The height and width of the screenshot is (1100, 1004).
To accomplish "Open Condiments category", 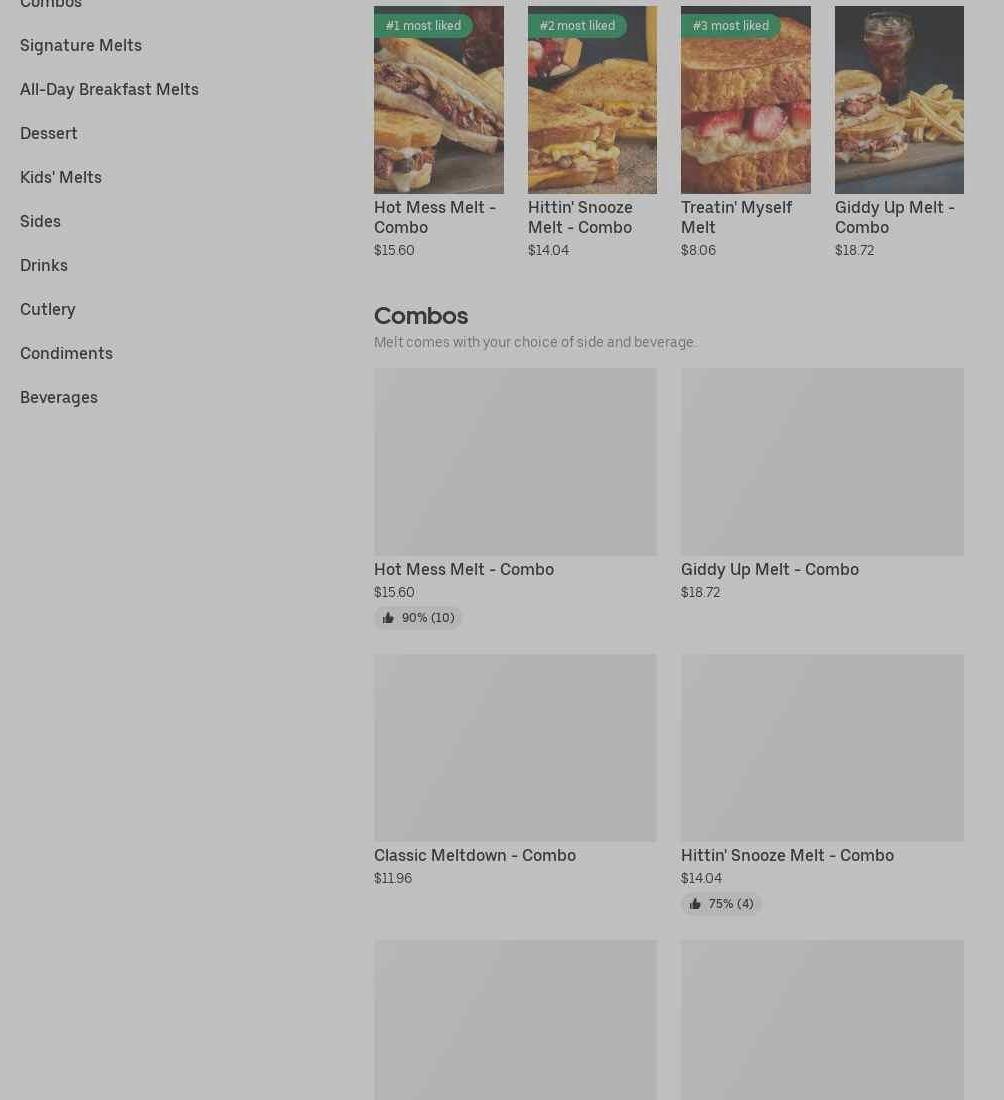I will (66, 354).
